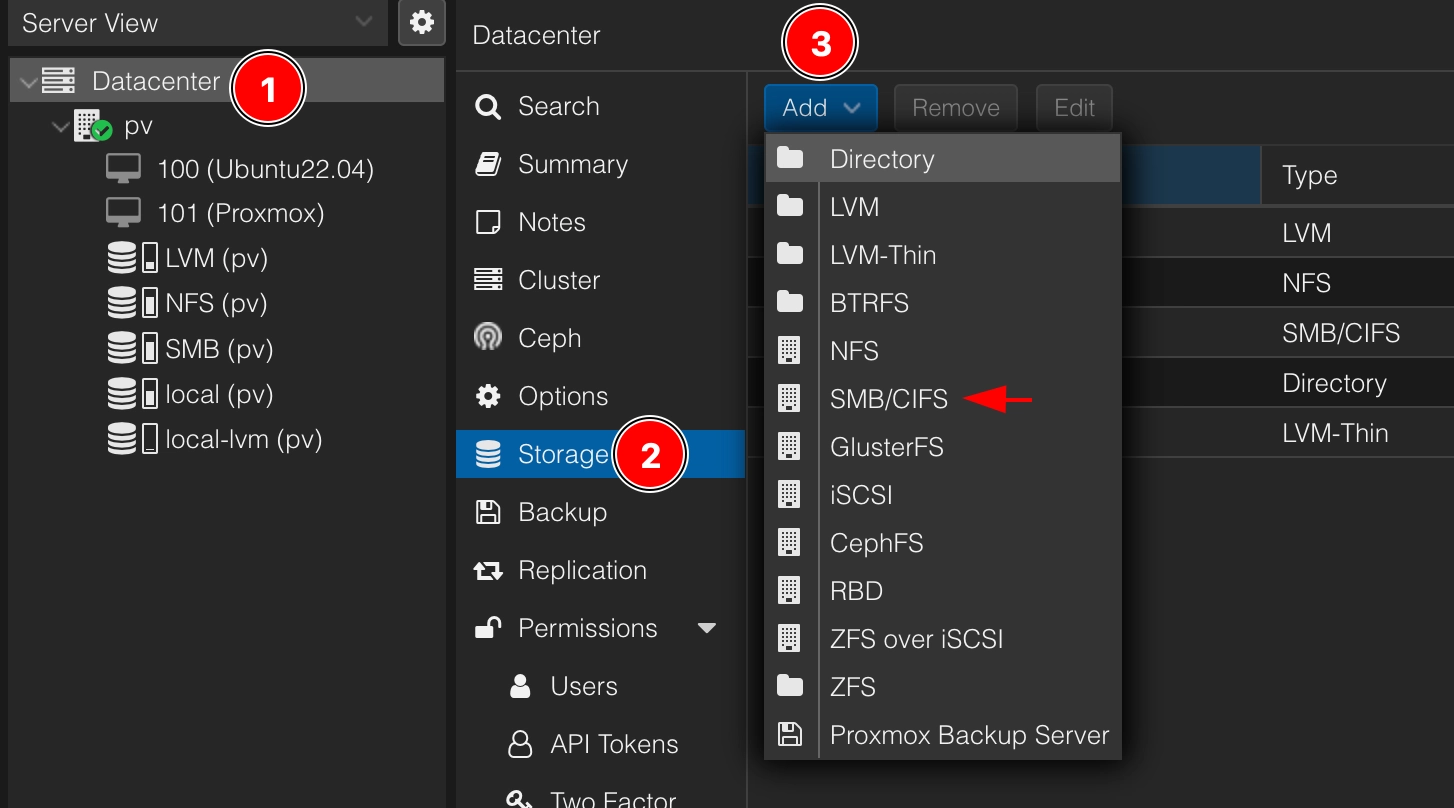Click the monitor icon for VM 101 (Proxmox)

[124, 213]
